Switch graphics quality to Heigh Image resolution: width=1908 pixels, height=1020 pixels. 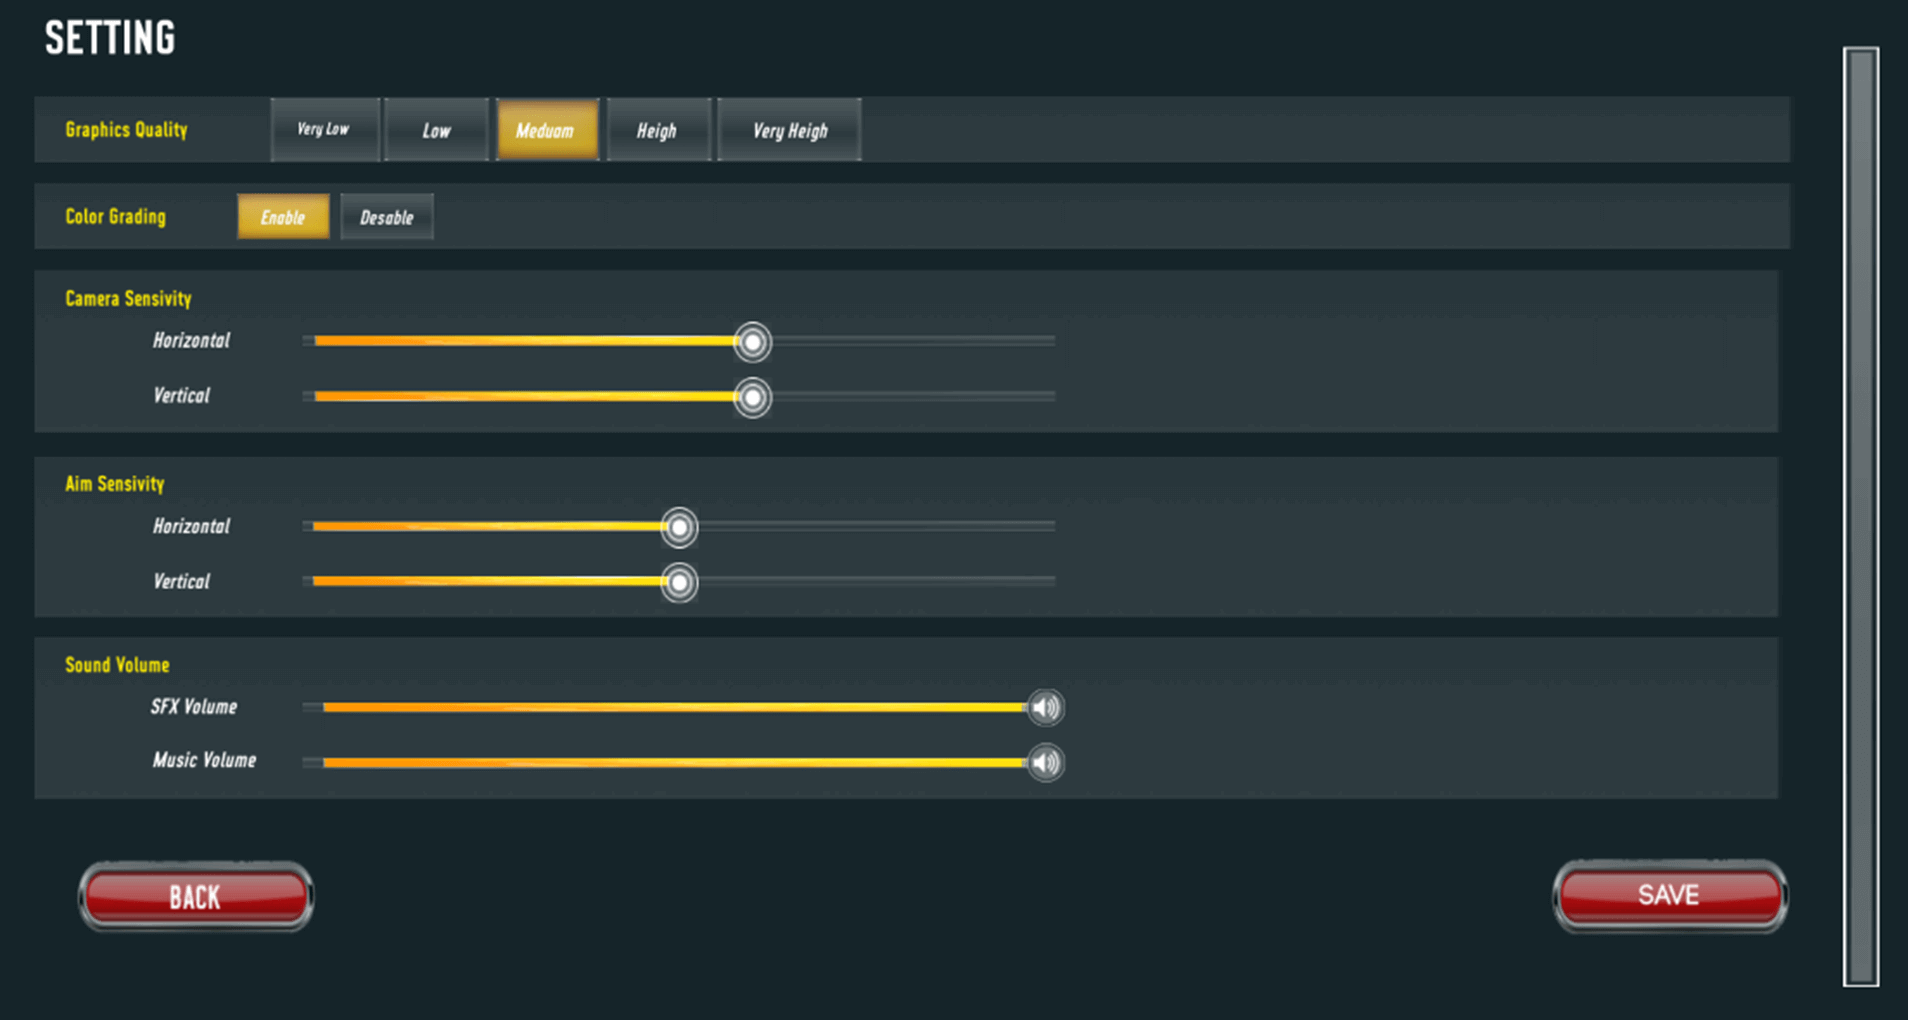pyautogui.click(x=657, y=130)
